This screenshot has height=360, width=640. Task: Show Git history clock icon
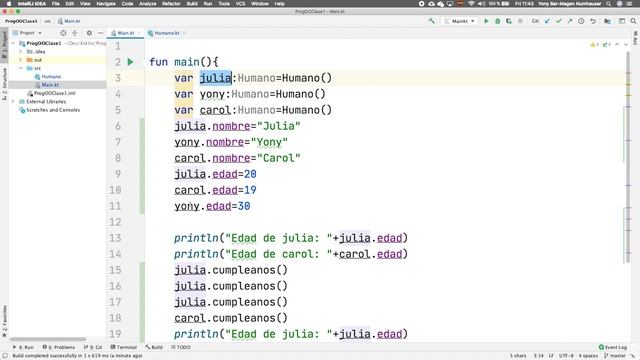[581, 21]
